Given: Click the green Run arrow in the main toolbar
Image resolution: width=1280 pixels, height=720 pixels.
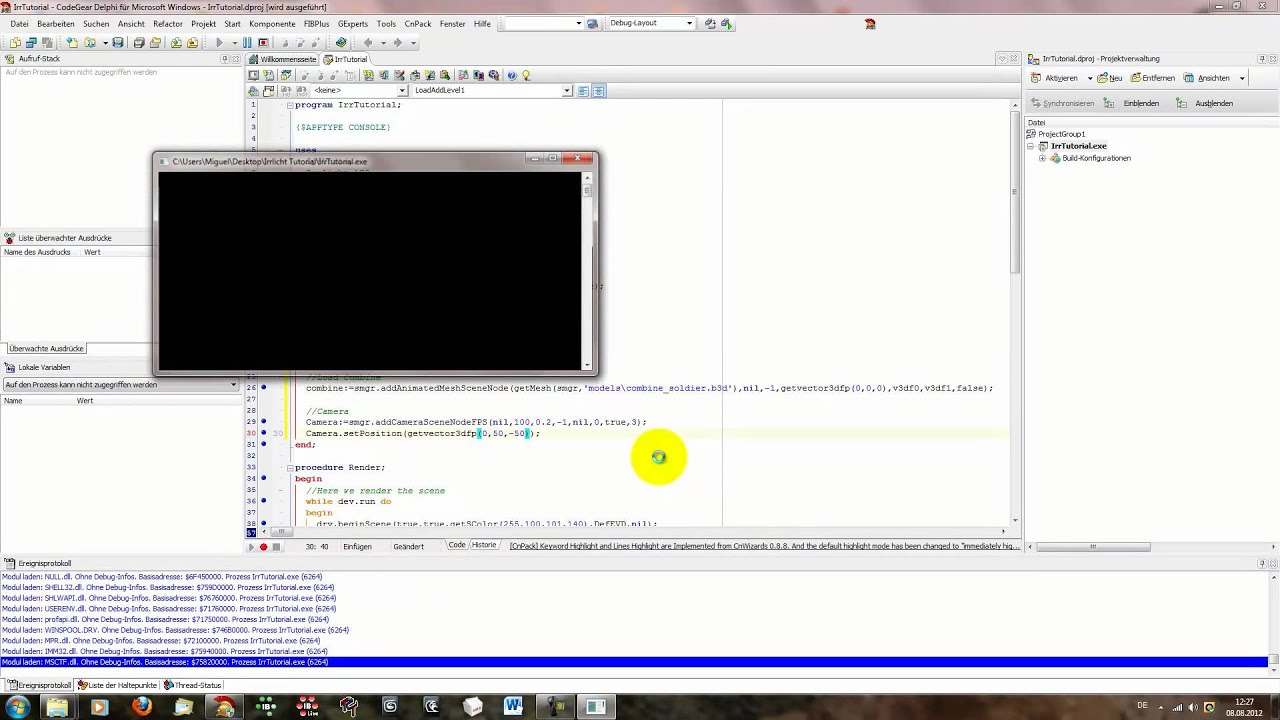Looking at the screenshot, I should pos(219,43).
